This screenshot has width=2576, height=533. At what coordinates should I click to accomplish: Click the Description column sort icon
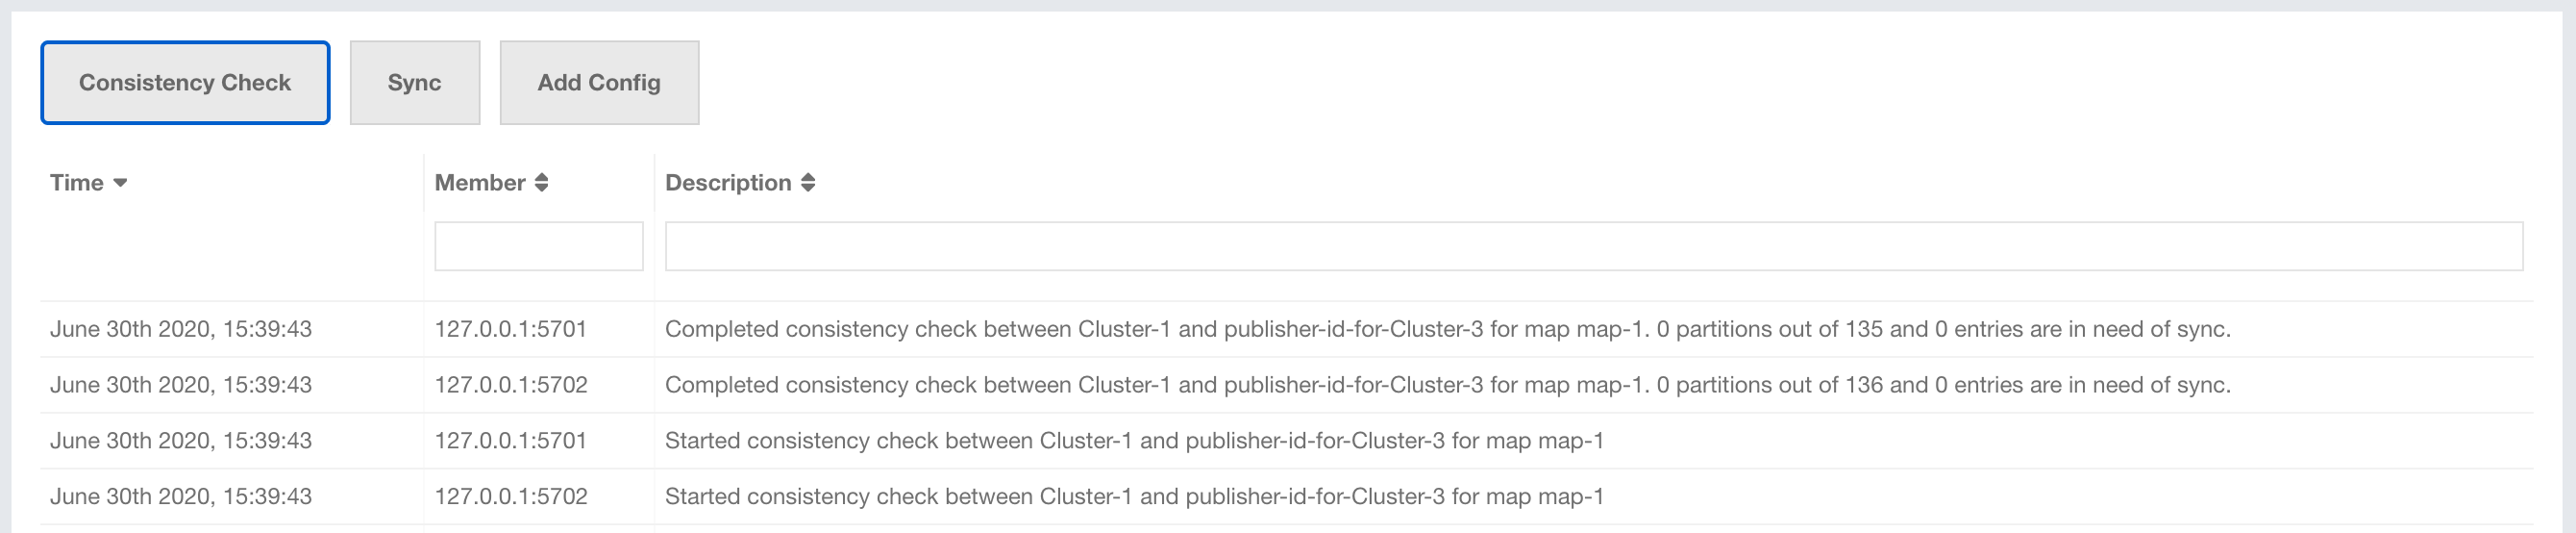[x=808, y=183]
